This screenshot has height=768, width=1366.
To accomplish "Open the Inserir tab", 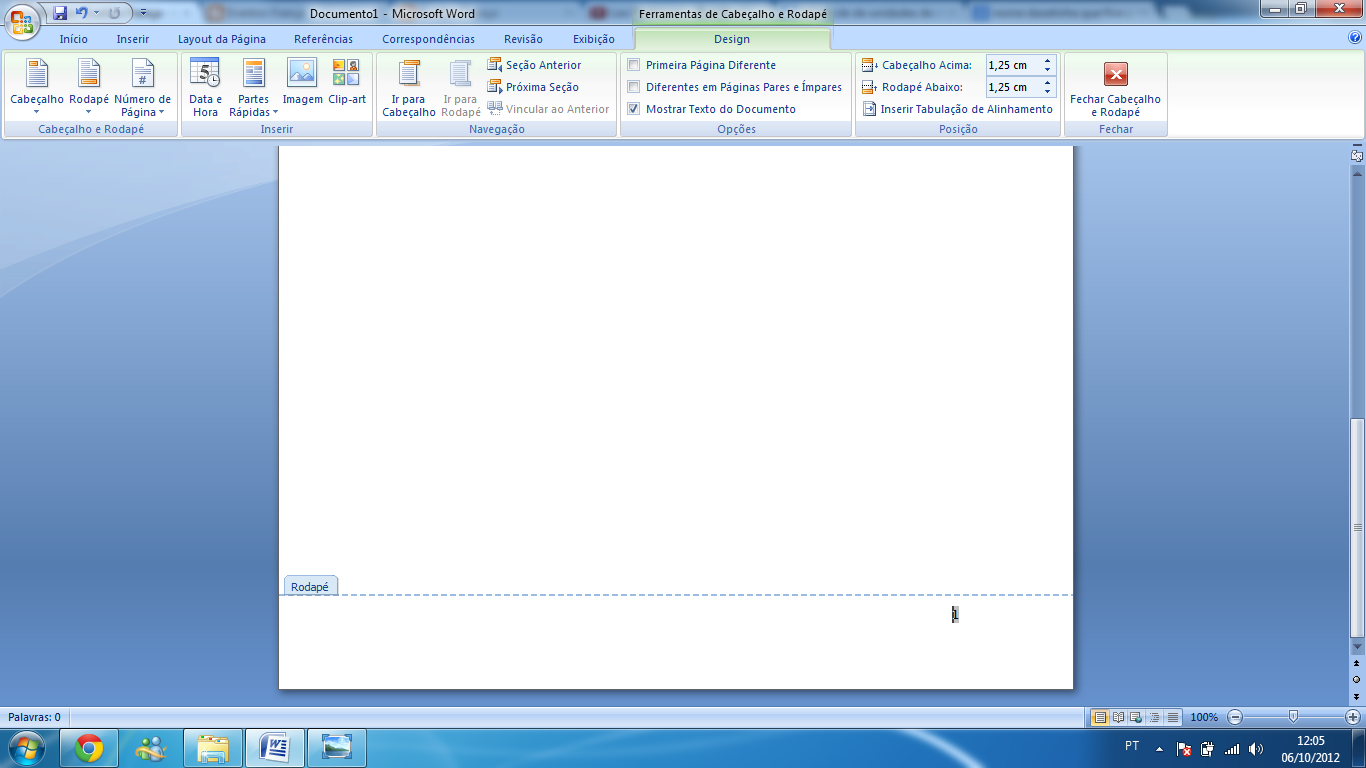I will tap(132, 39).
